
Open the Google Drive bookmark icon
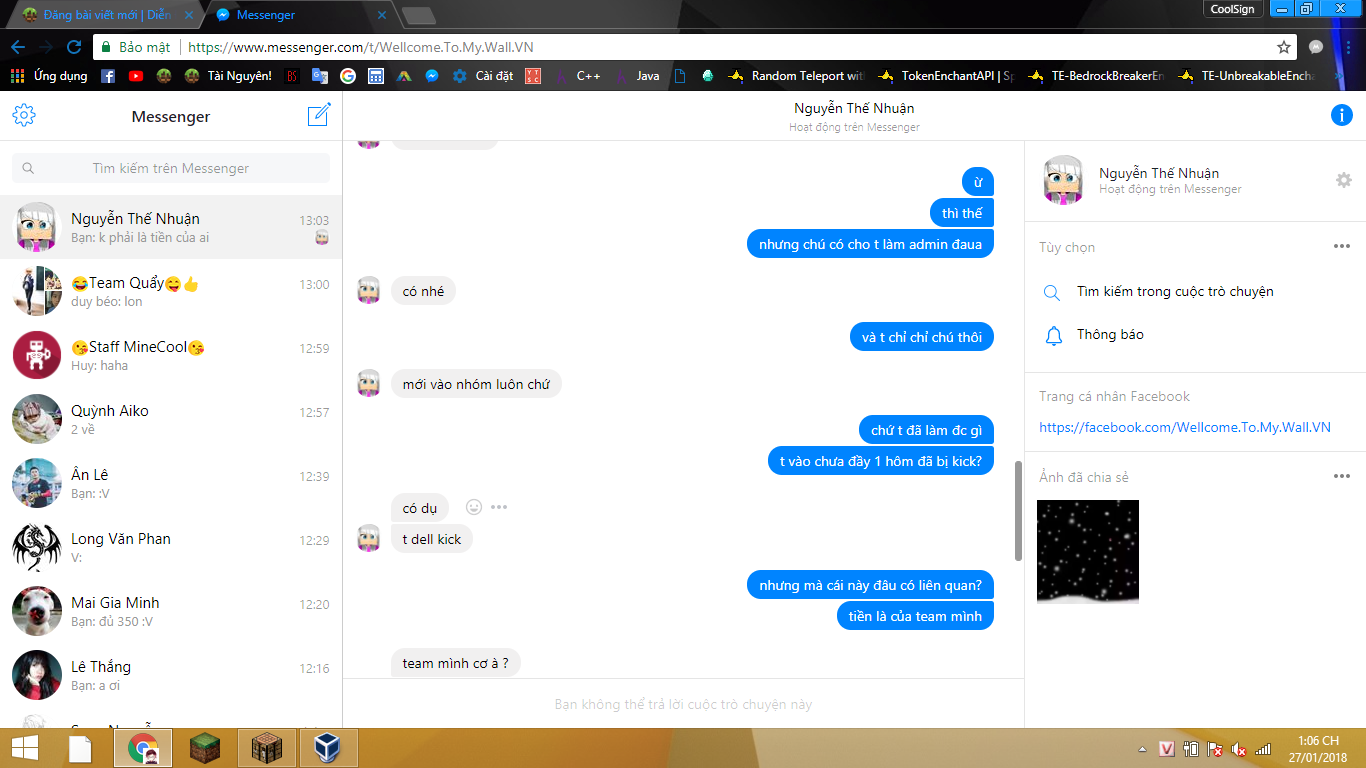(404, 76)
